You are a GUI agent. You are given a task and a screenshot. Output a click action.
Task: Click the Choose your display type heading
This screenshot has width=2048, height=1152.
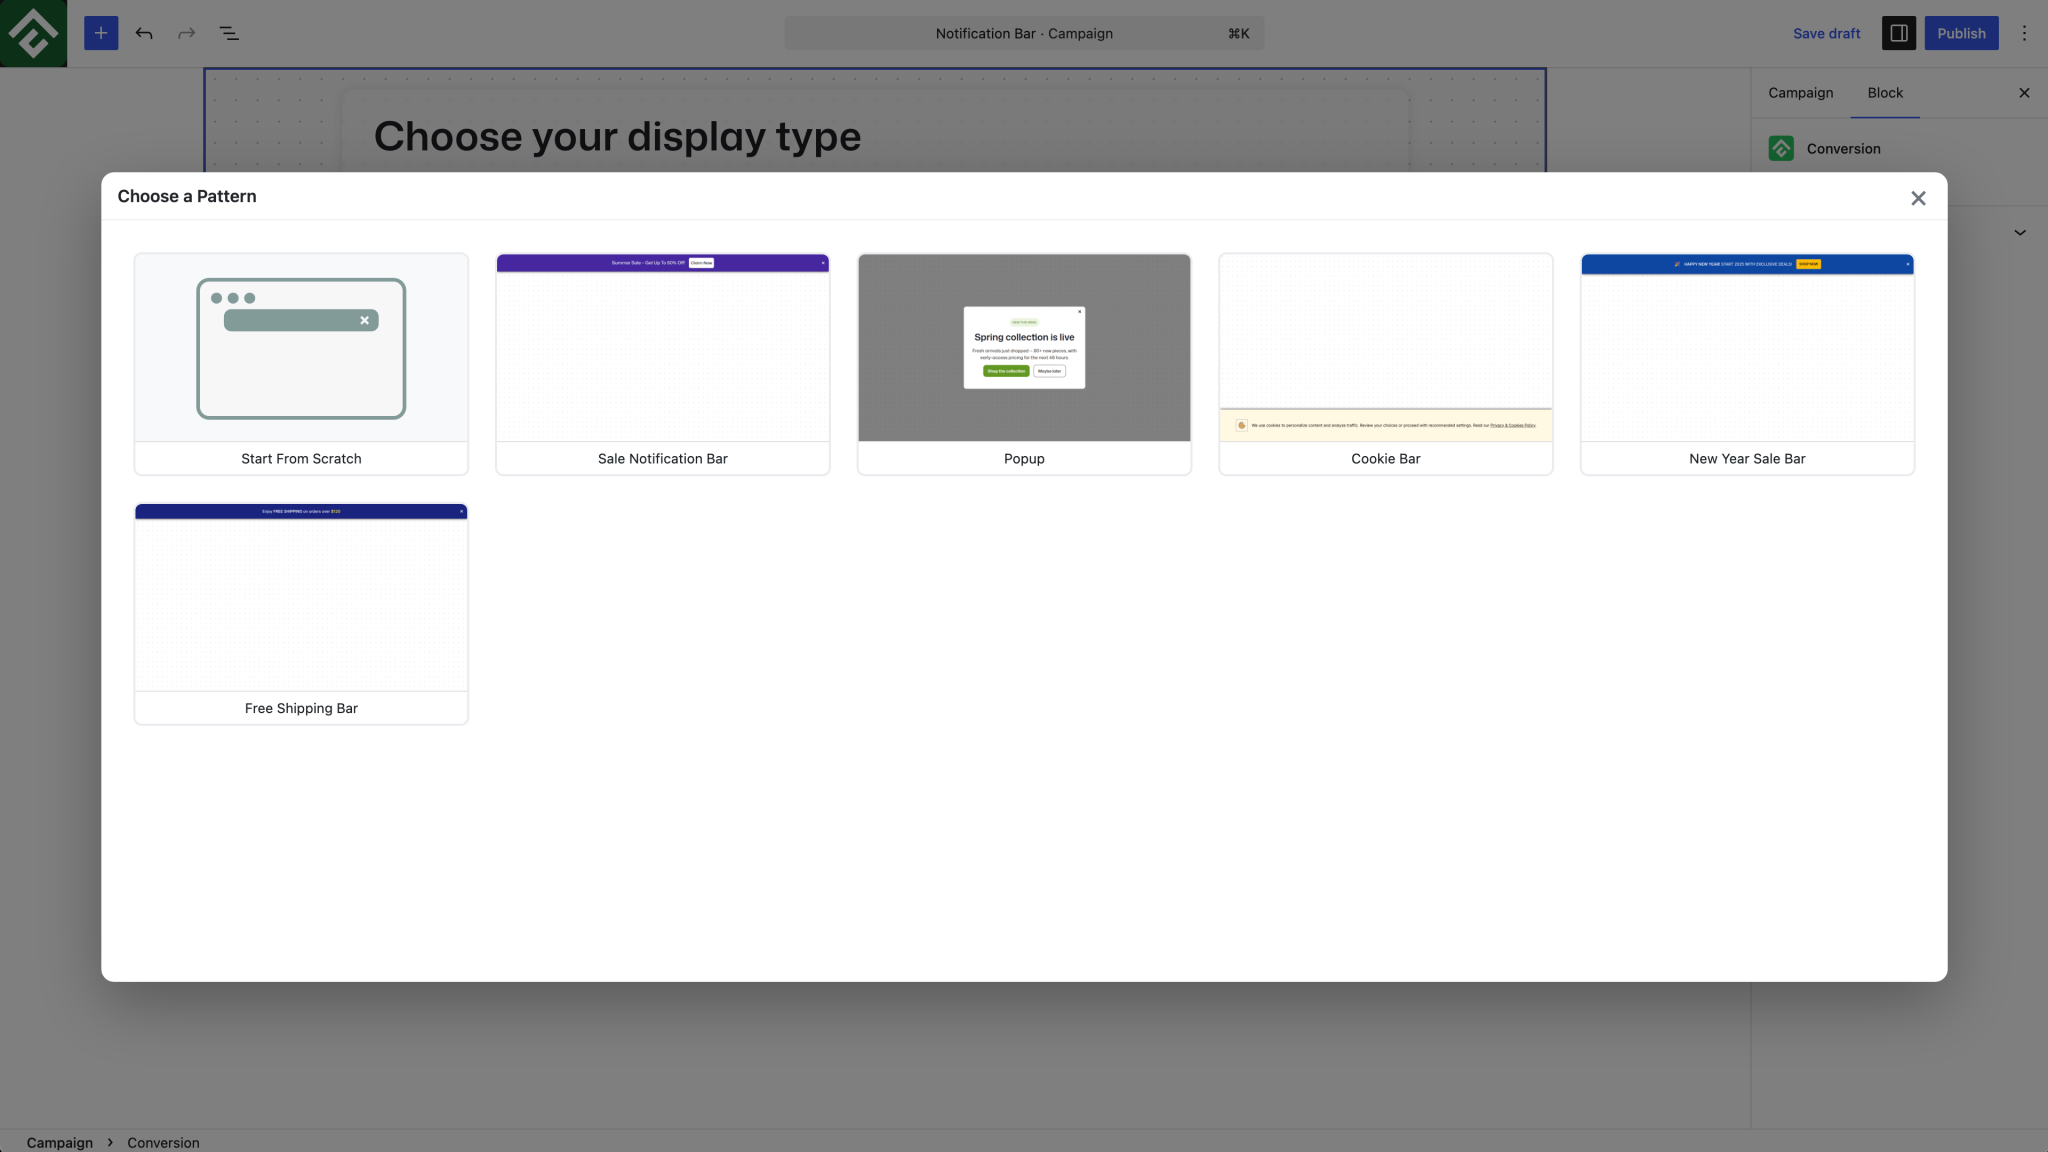coord(617,136)
